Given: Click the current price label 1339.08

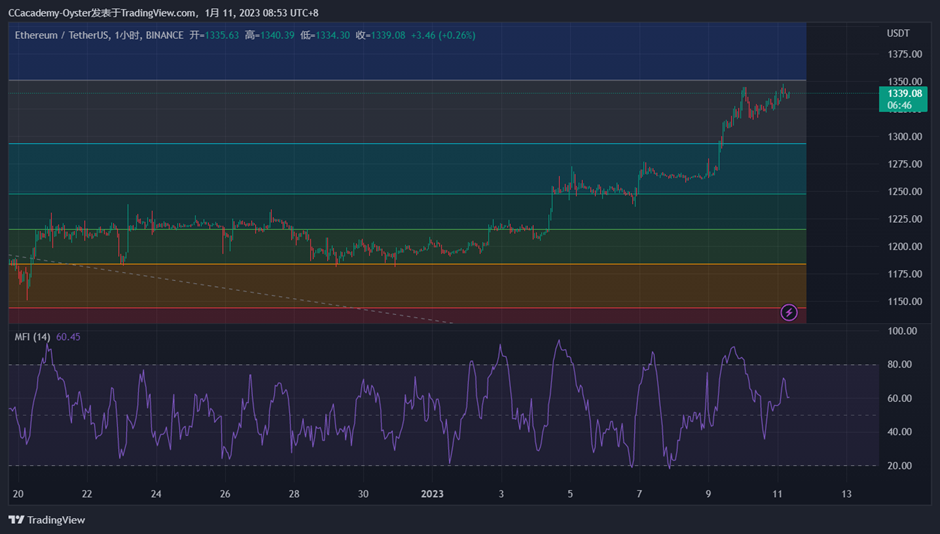Looking at the screenshot, I should coord(903,94).
